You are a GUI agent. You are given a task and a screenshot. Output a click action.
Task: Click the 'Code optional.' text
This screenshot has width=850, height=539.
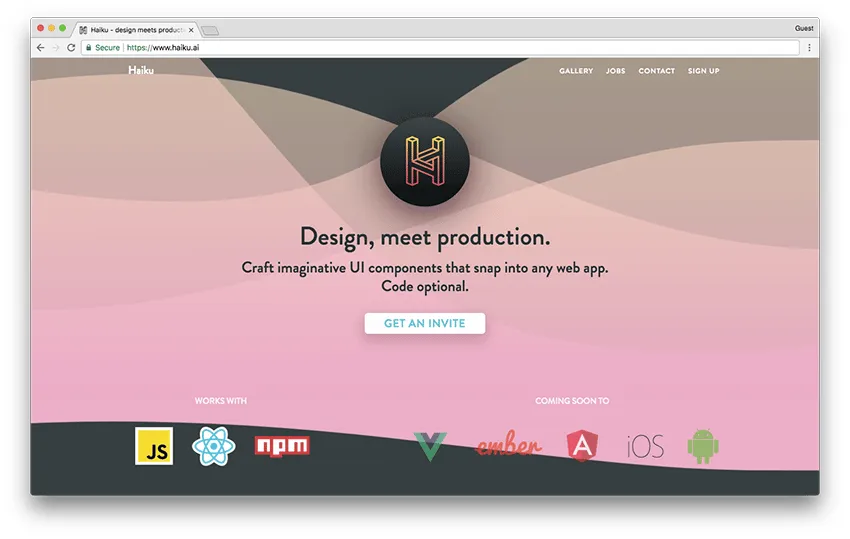424,286
